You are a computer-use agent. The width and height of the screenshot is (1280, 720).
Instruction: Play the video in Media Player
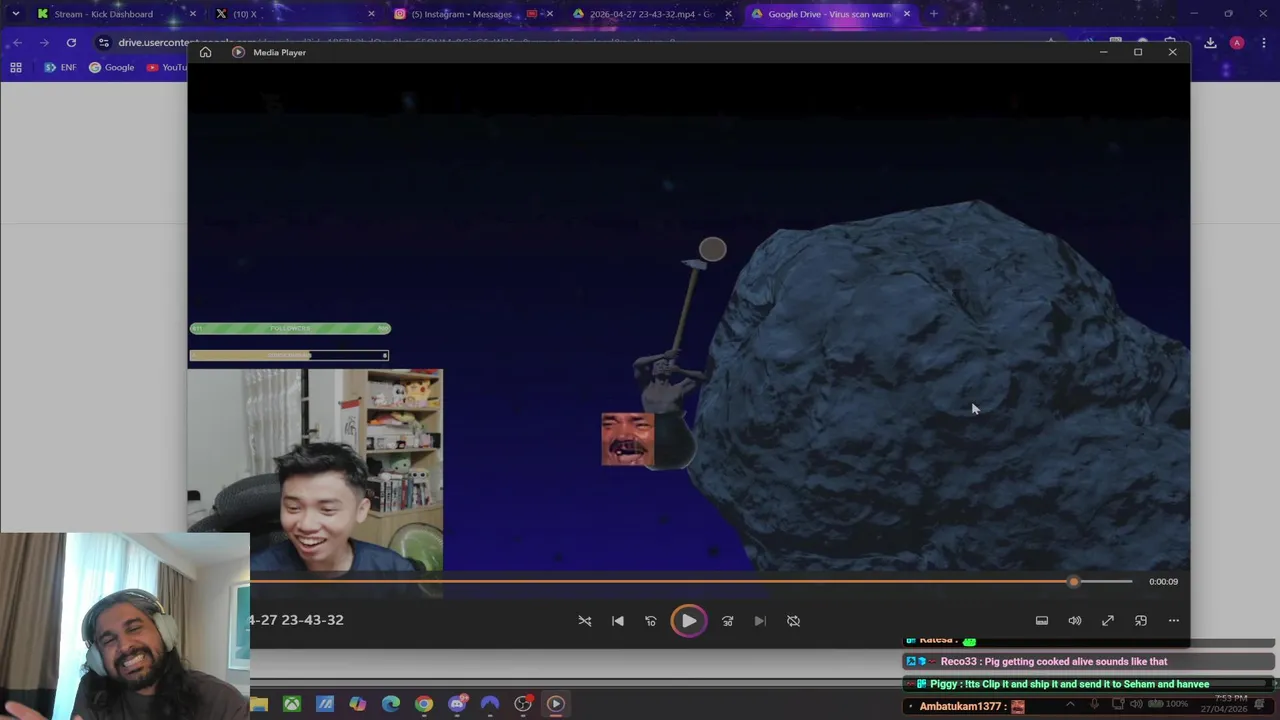[689, 621]
